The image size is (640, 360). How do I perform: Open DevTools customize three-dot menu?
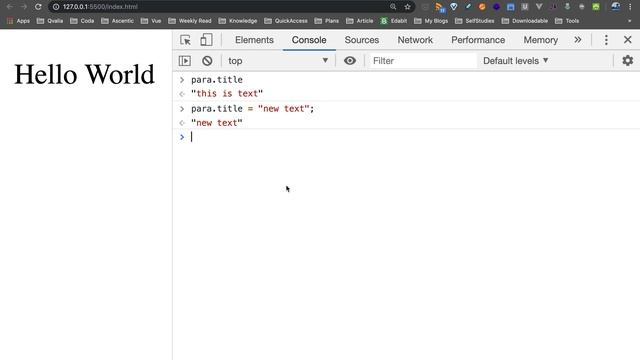pos(606,40)
